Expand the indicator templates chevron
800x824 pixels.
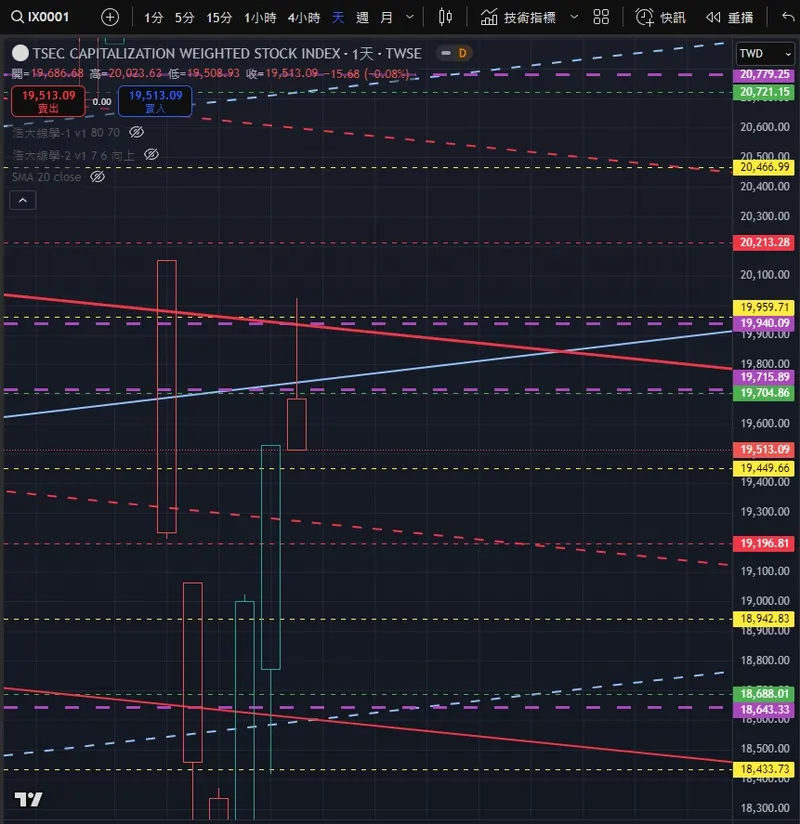[x=575, y=17]
